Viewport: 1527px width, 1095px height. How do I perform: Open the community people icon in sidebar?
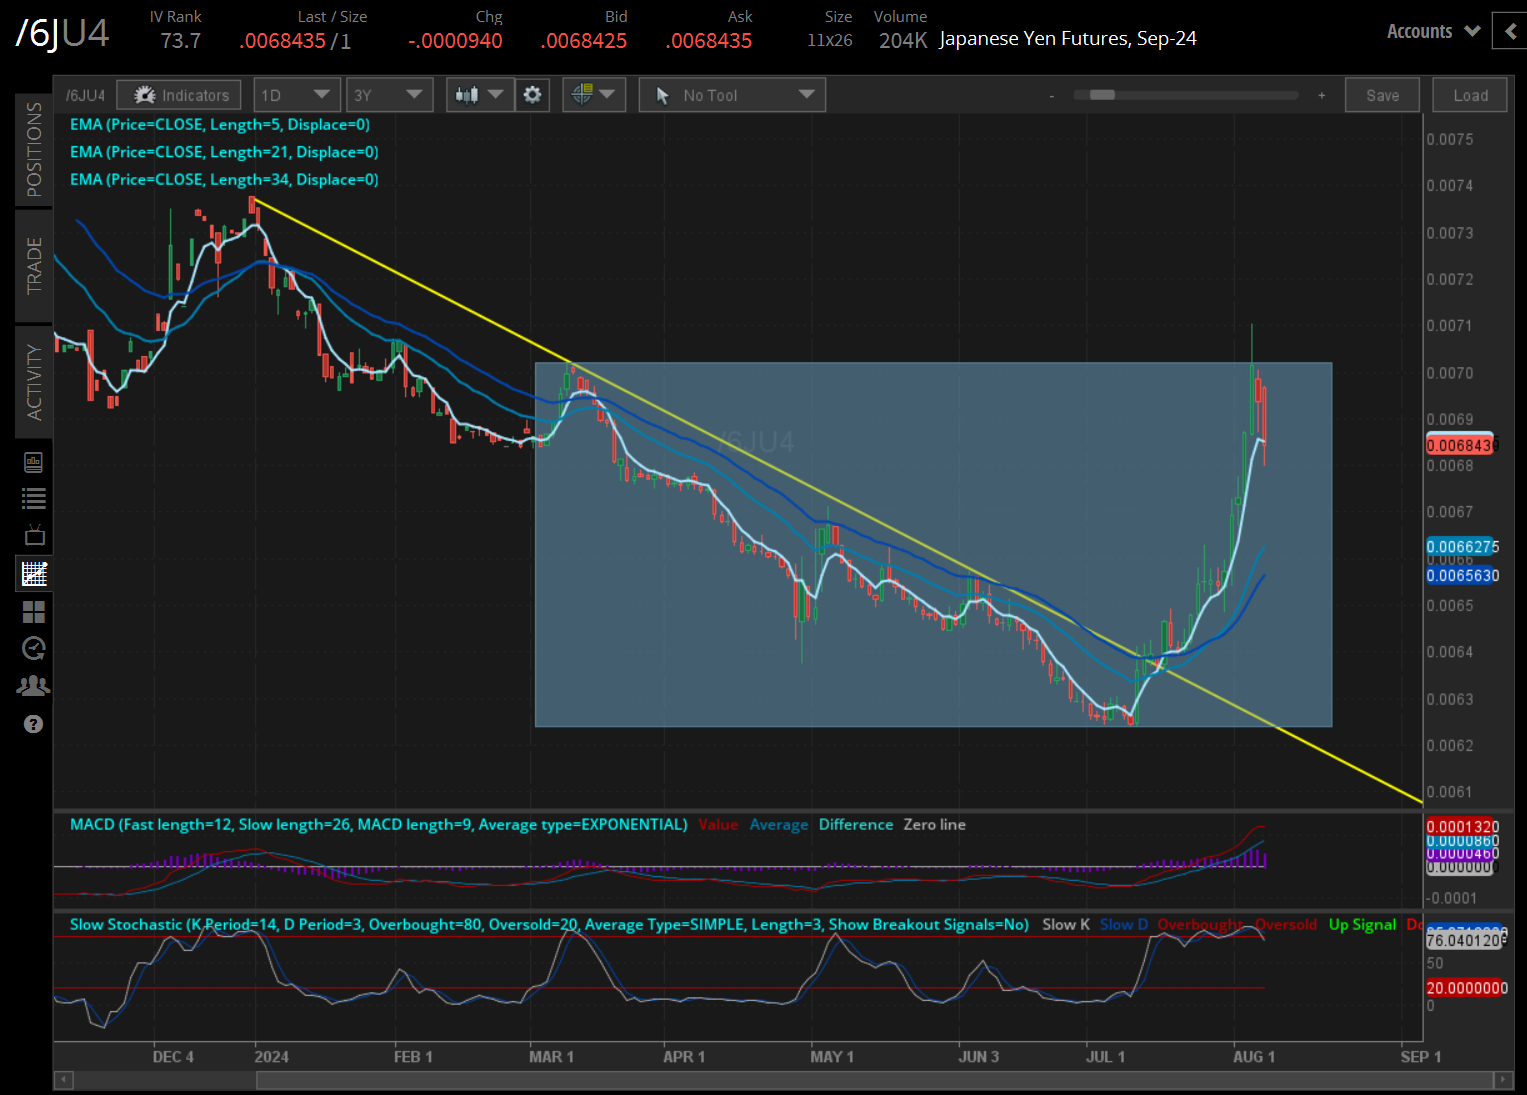(34, 686)
